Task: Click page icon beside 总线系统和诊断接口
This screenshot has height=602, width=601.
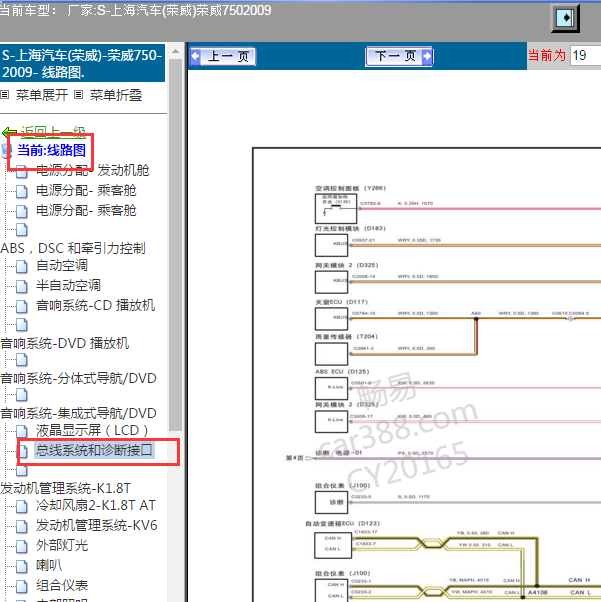Action: click(x=23, y=451)
